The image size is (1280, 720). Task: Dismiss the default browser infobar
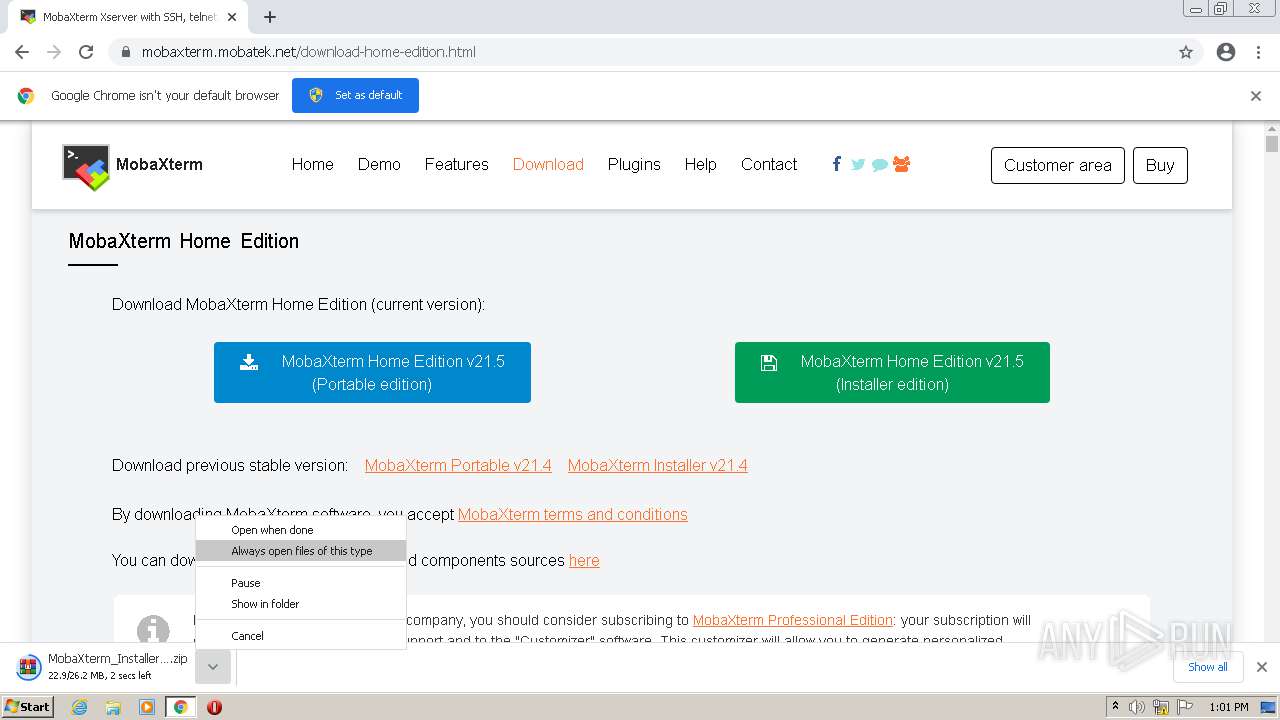[1256, 96]
